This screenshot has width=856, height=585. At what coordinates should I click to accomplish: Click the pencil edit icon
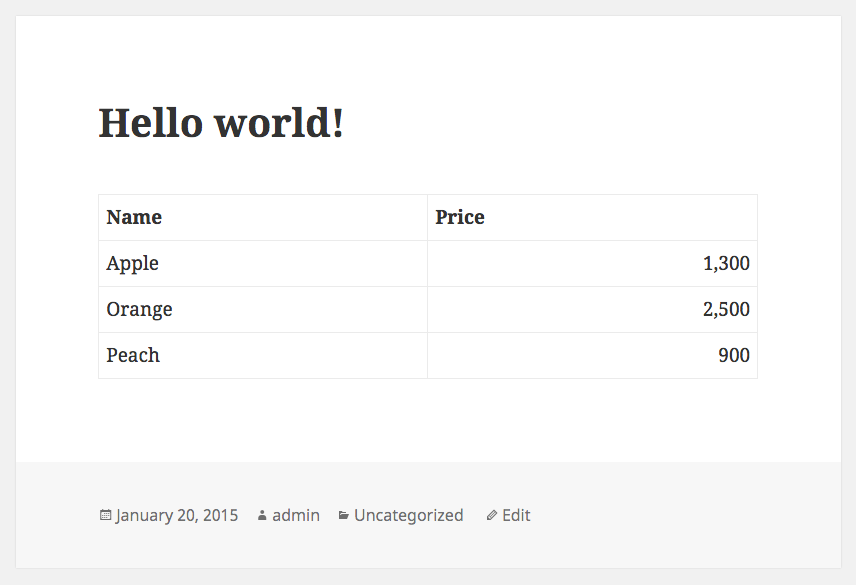(491, 515)
